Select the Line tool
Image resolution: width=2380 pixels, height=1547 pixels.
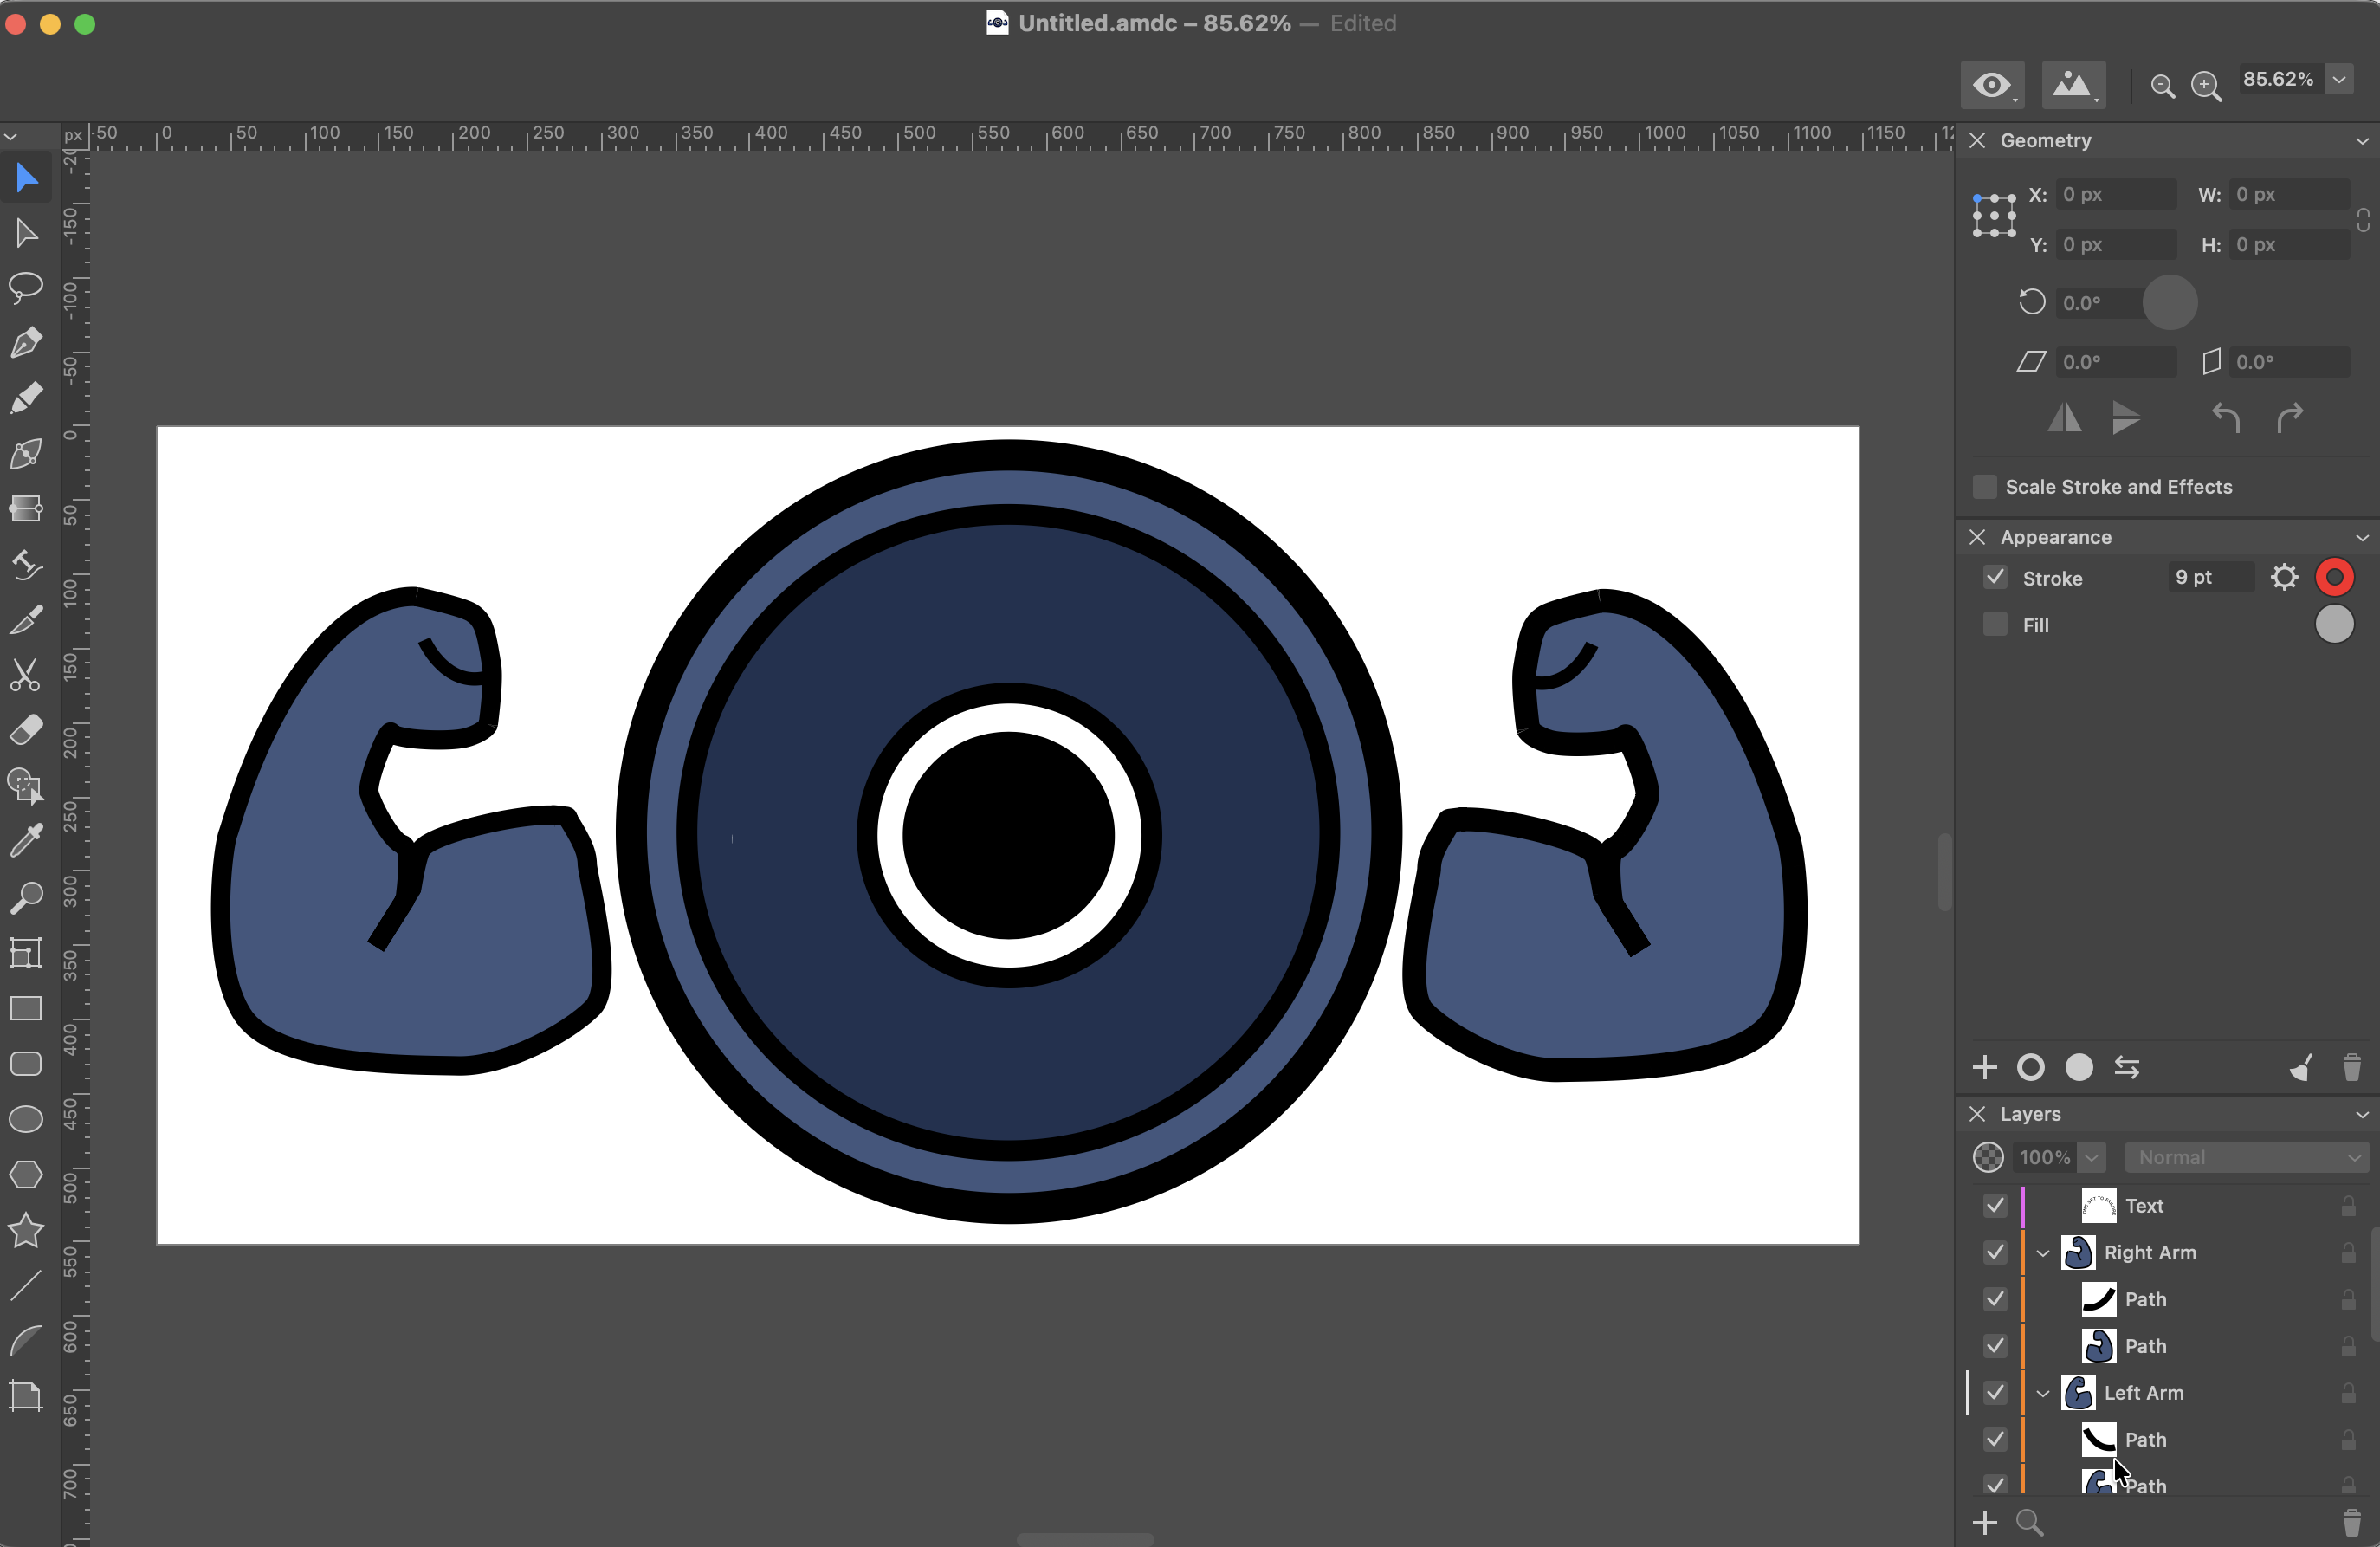click(26, 1285)
